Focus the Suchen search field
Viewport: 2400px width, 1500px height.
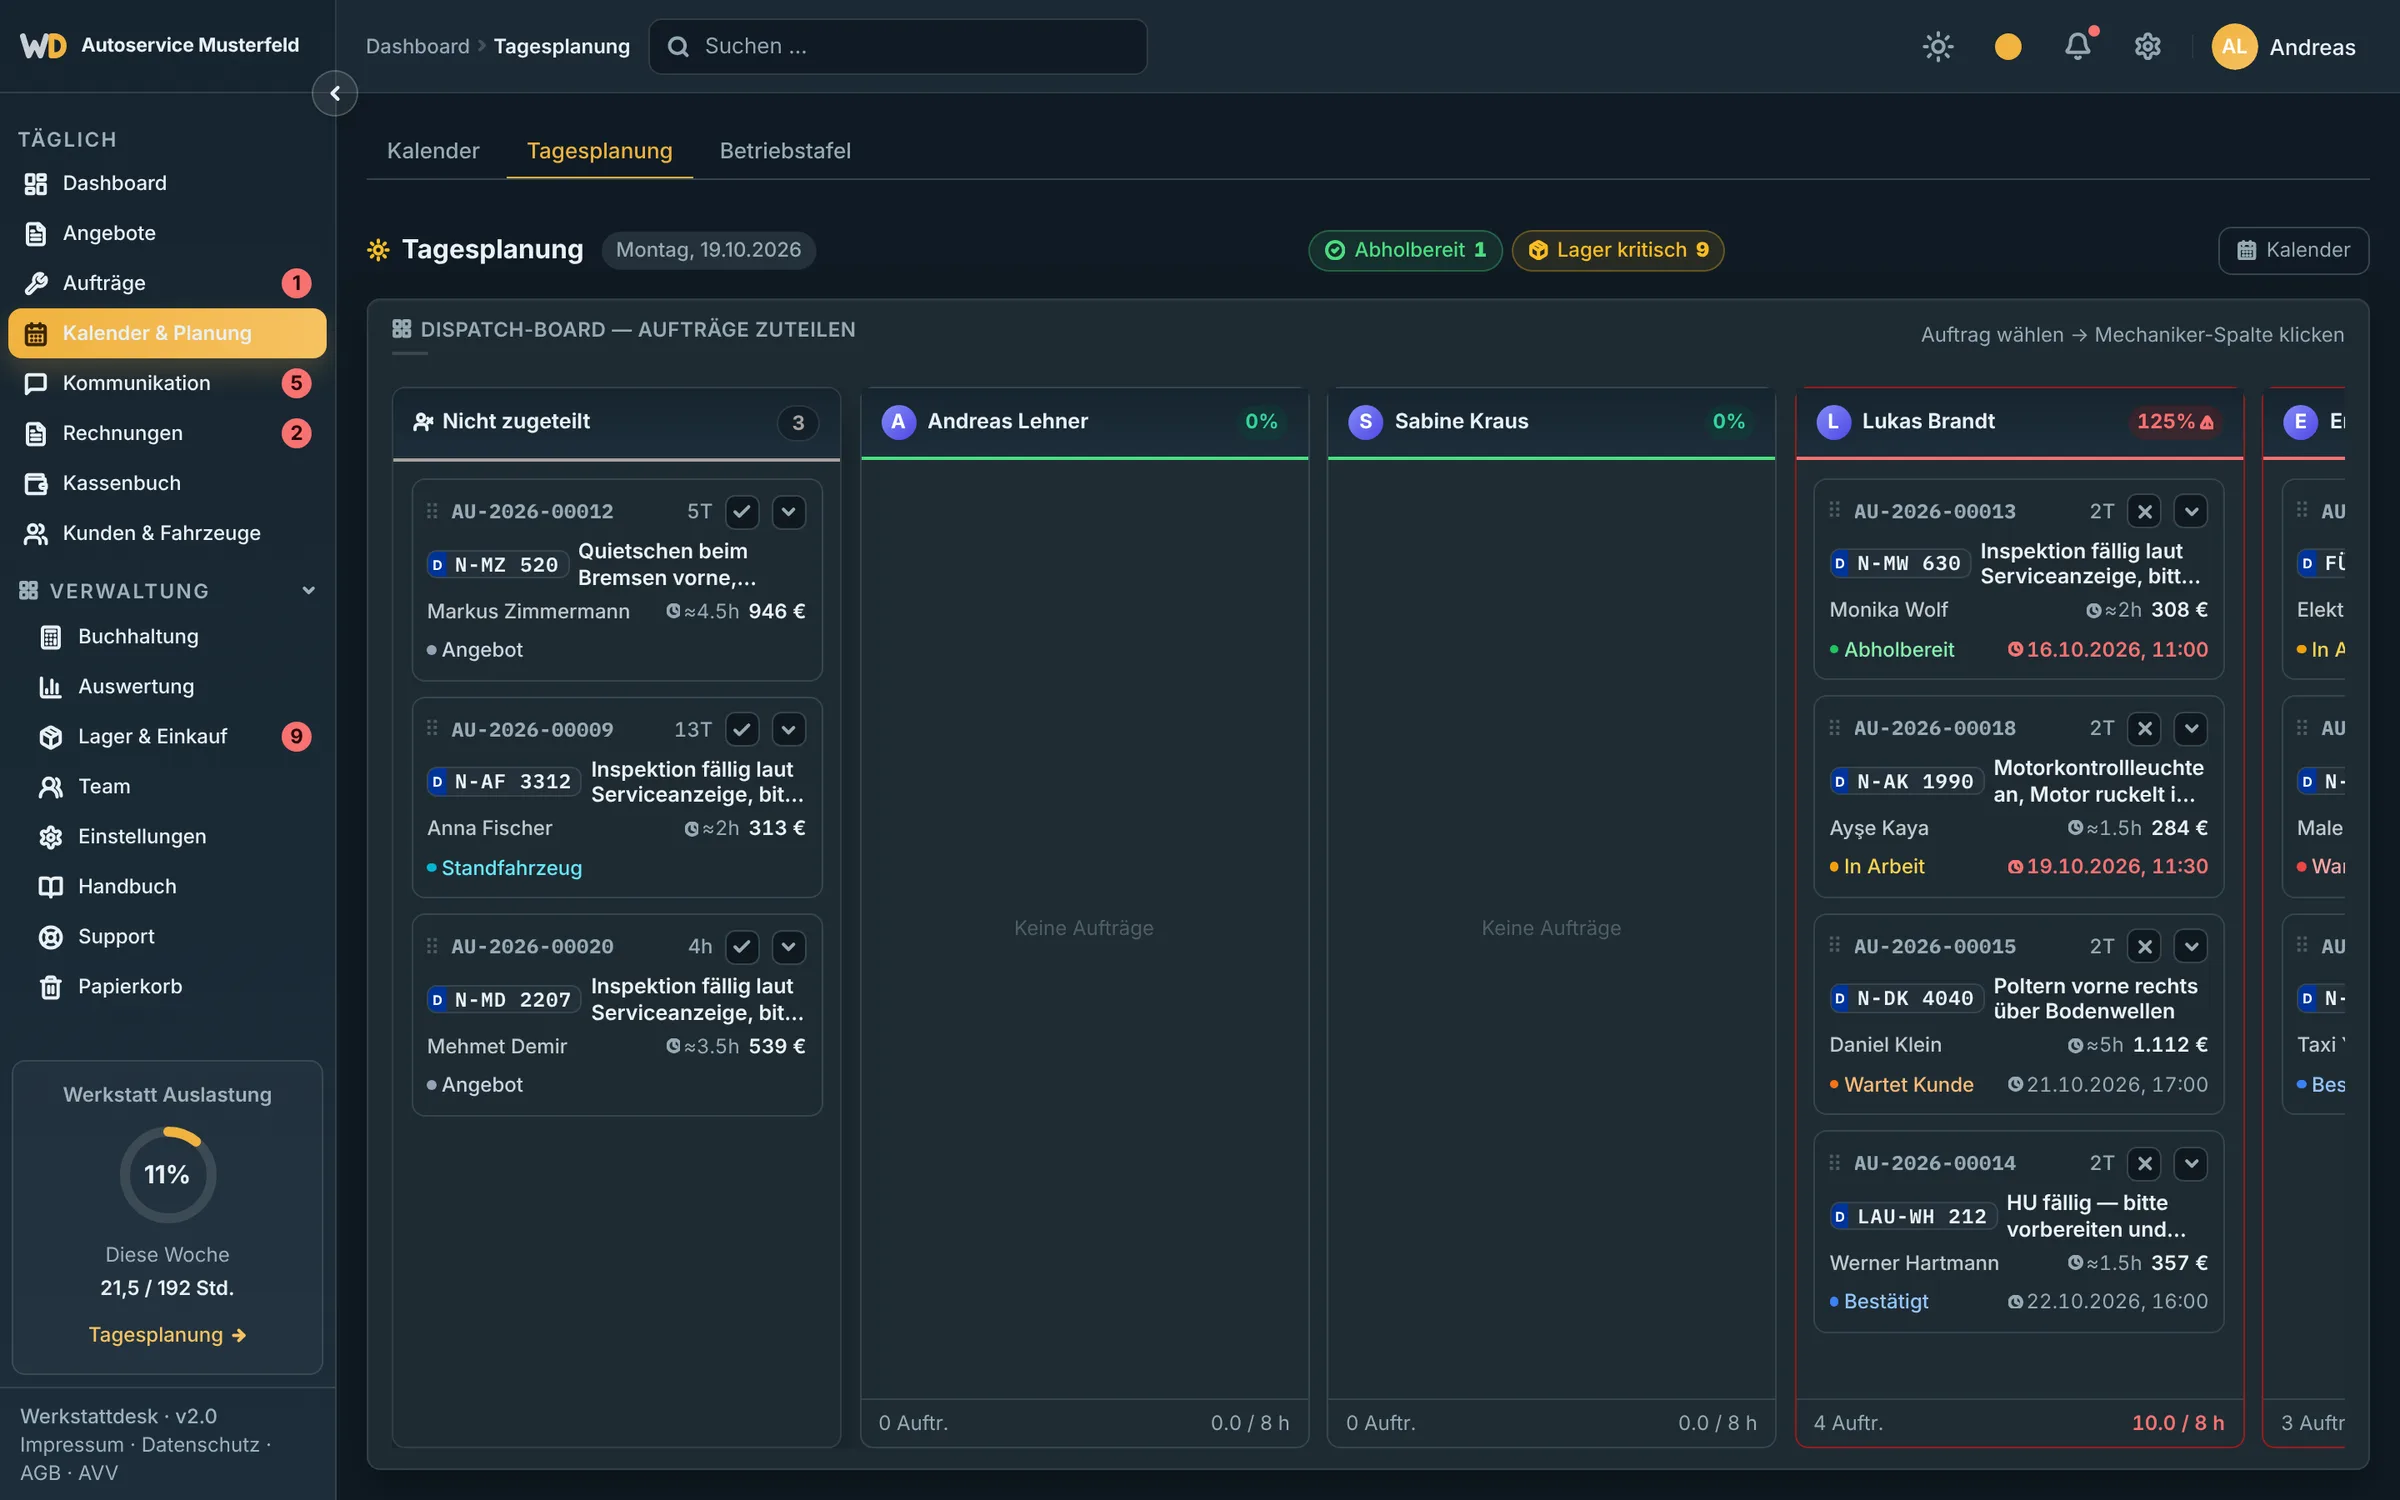tap(897, 46)
